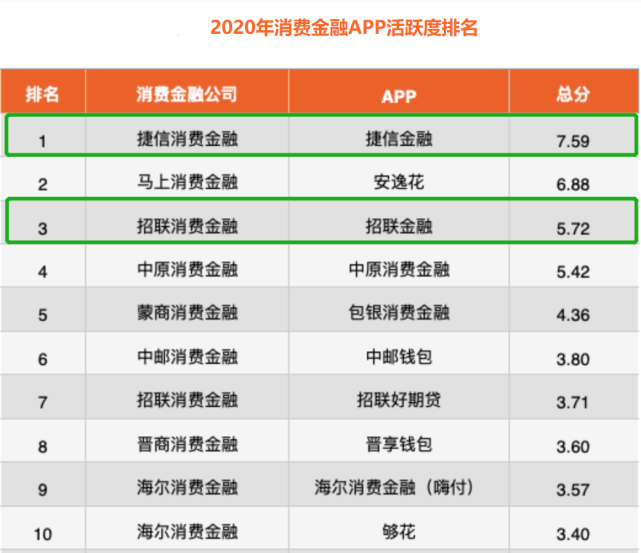Screen dimensions: 641x553
Task: Select score cell 3.80
Action: (x=573, y=360)
